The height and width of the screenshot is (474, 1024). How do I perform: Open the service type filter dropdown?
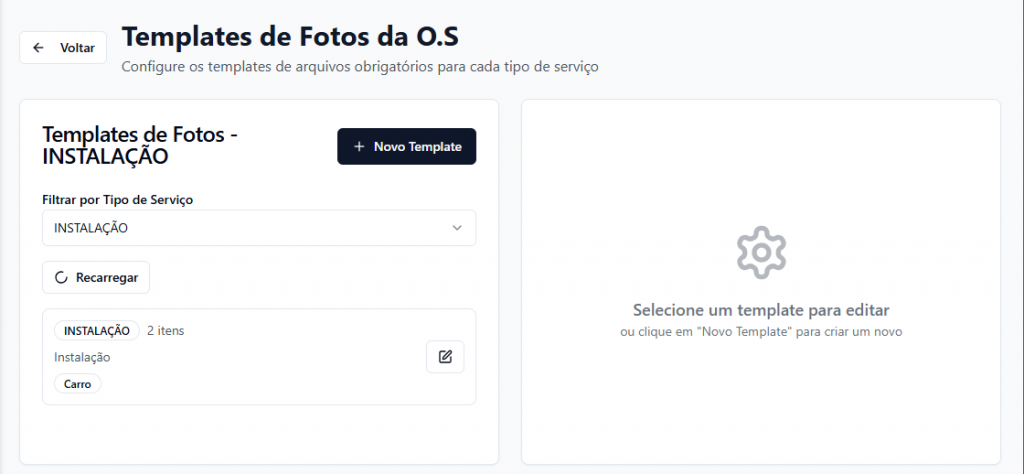click(x=258, y=228)
